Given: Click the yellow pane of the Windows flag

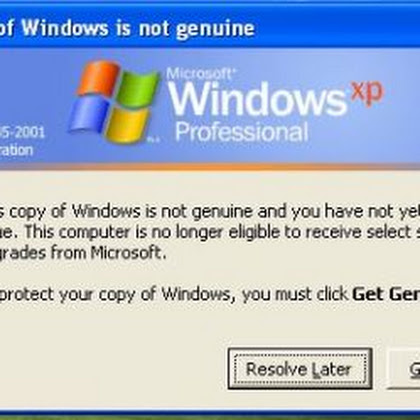Looking at the screenshot, I should (127, 126).
